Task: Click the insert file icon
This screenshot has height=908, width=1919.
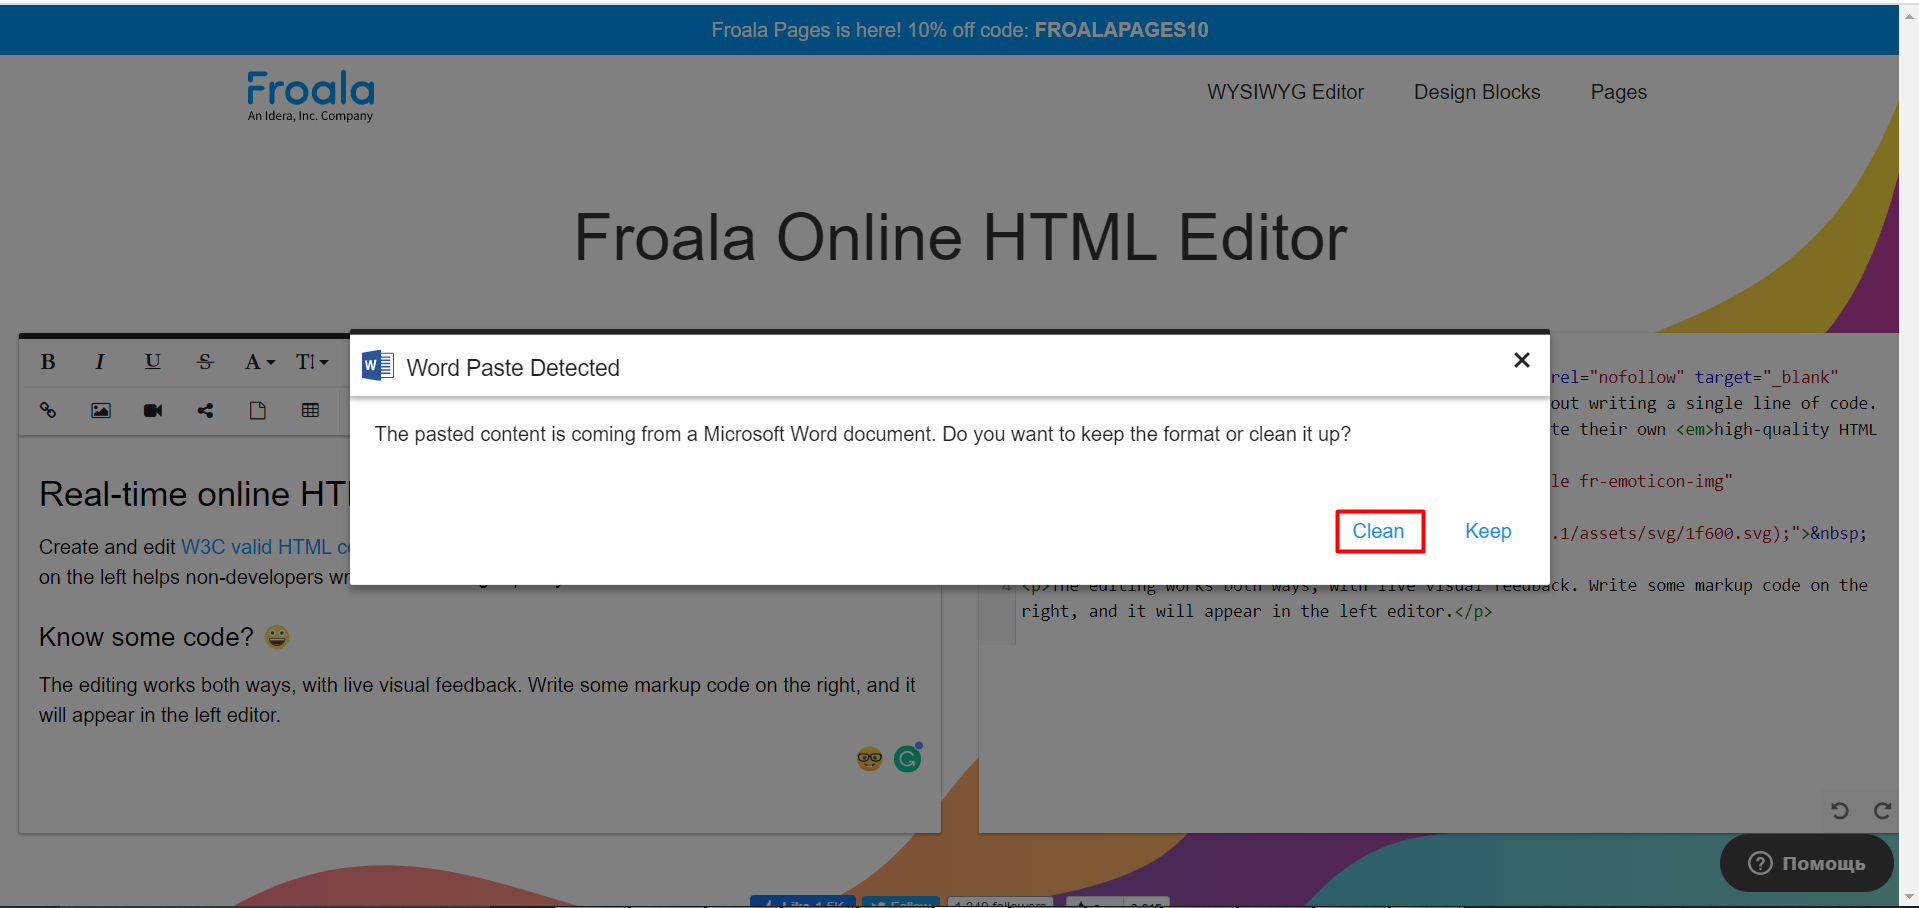Action: point(258,411)
